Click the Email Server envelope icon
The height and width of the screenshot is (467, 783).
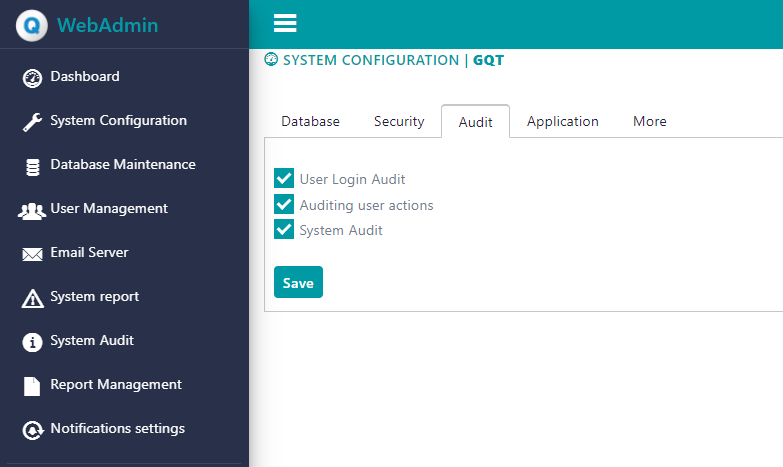click(x=32, y=254)
